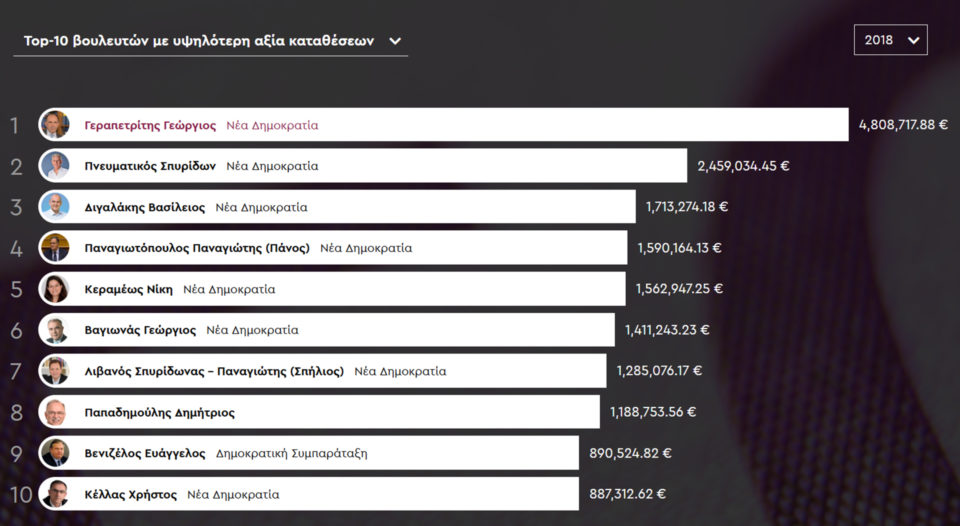Viewport: 960px width, 526px height.
Task: Open the 2018 year dropdown
Action: [x=890, y=40]
